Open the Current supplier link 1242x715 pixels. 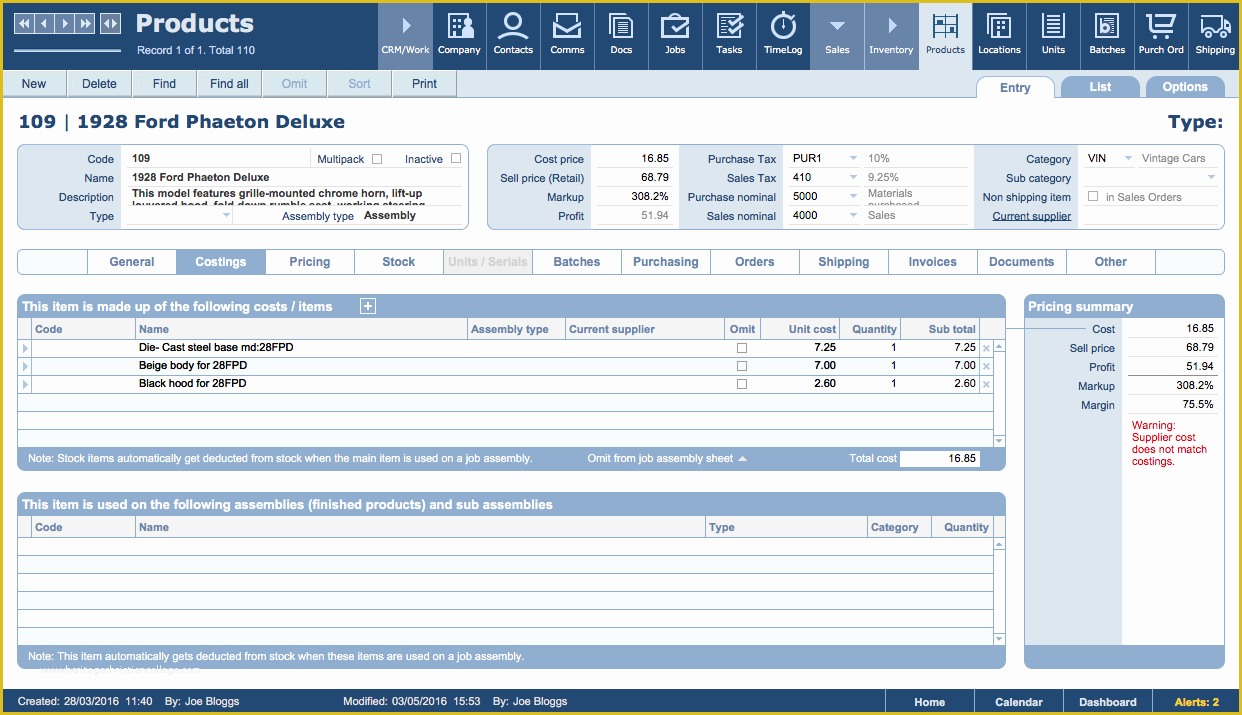pyautogui.click(x=1032, y=216)
